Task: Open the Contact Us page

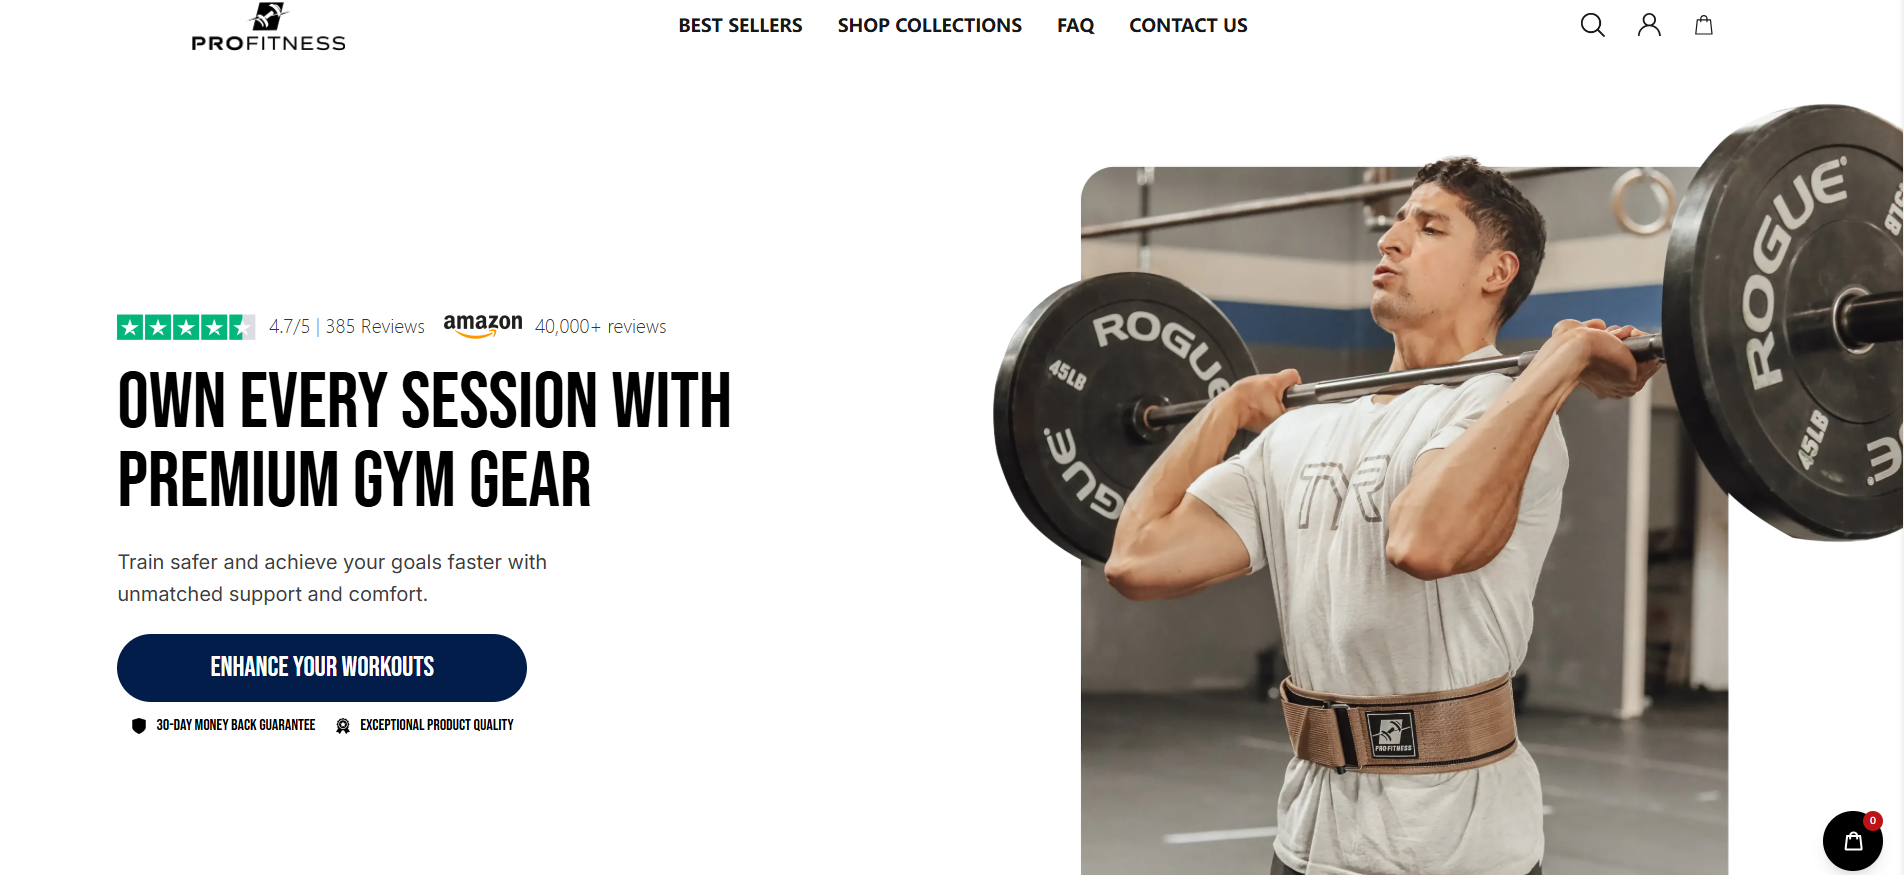Action: [x=1188, y=25]
